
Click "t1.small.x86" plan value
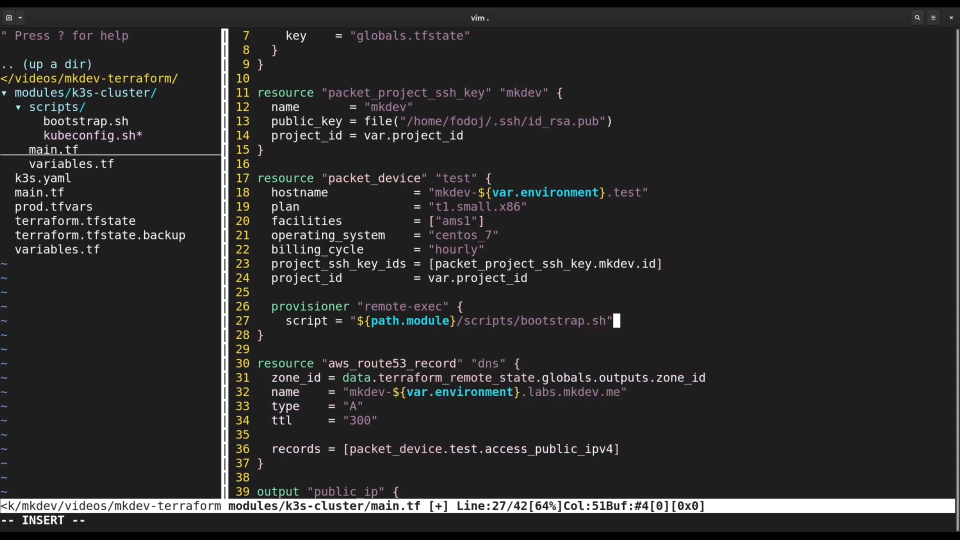pos(478,207)
